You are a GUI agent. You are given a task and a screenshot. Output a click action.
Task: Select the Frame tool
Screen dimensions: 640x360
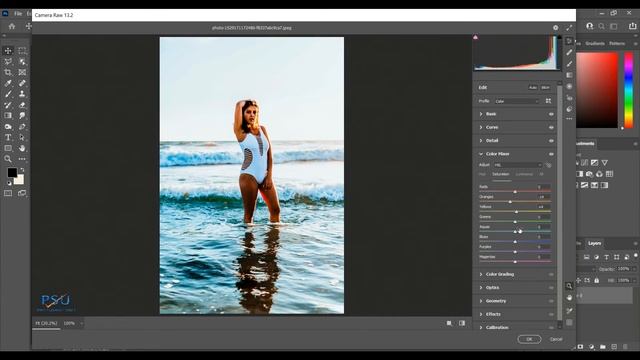22,72
